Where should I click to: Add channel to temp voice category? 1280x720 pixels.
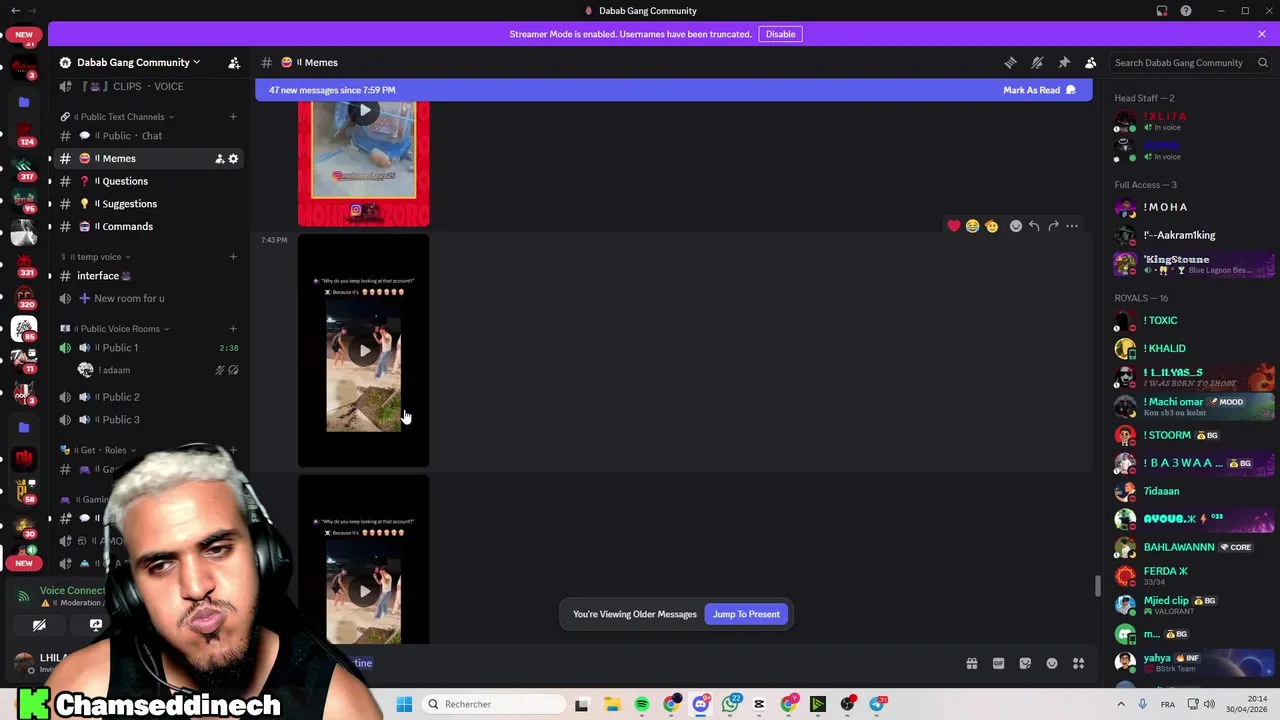233,257
